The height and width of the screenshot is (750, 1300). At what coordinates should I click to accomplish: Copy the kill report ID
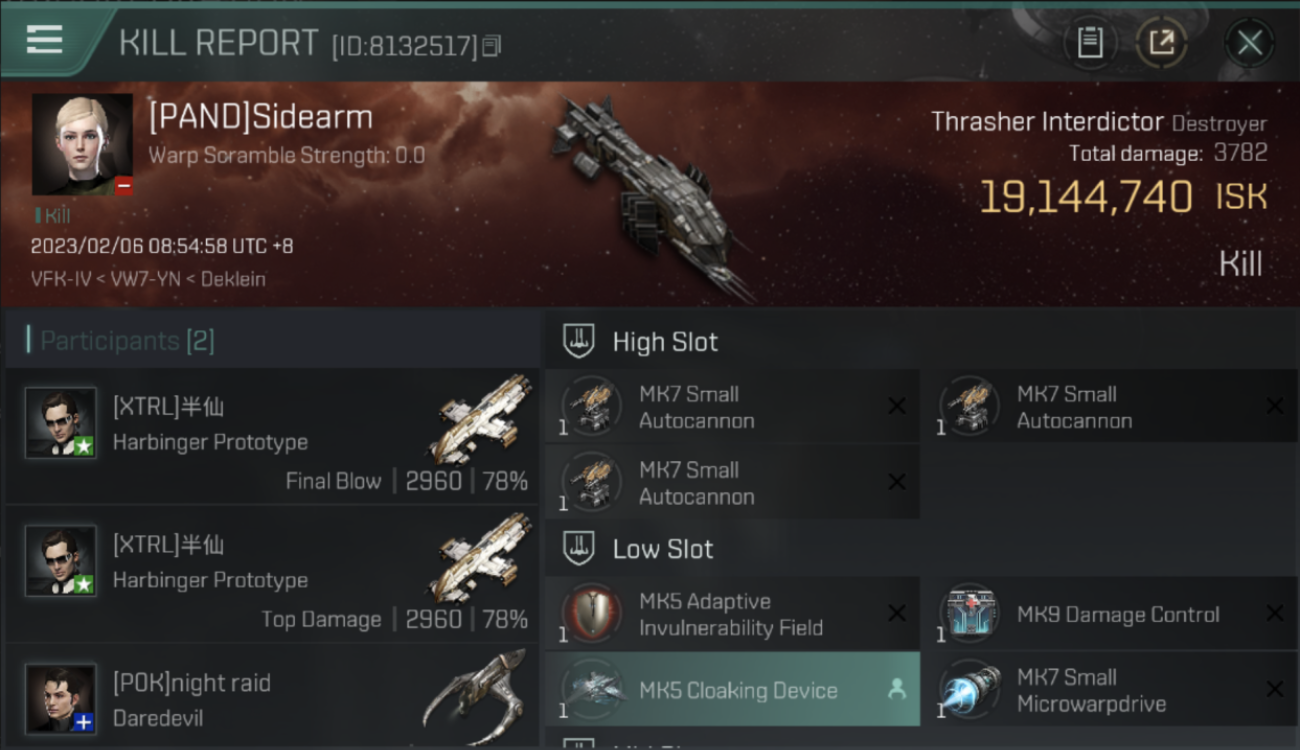coord(491,46)
